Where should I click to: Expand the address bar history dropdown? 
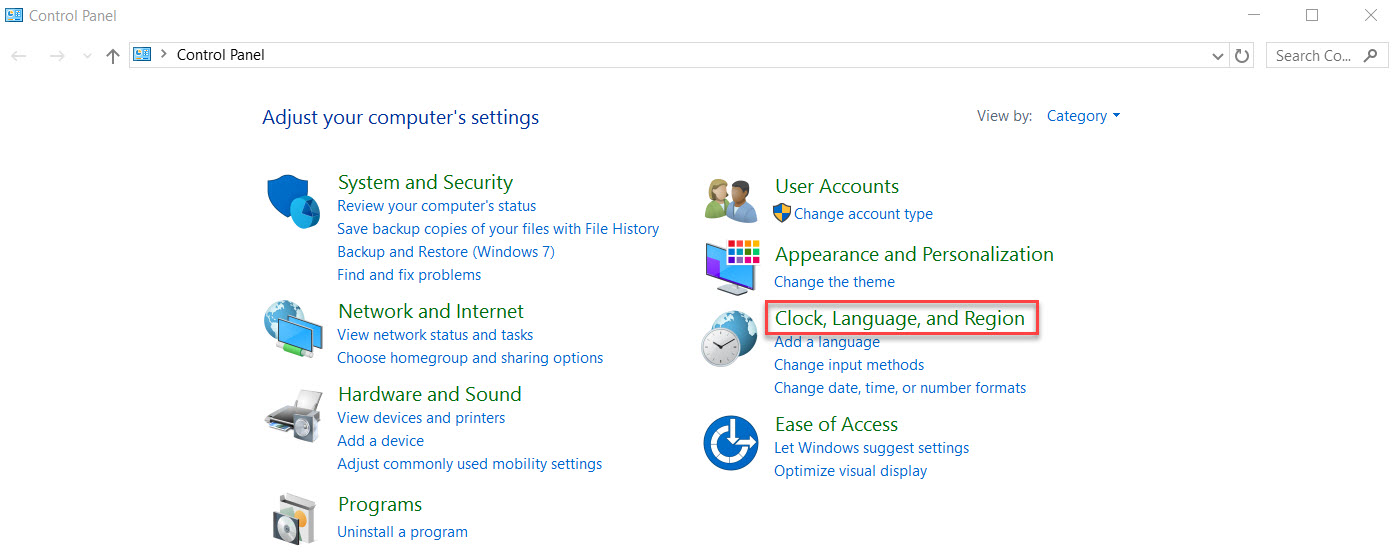click(x=1217, y=56)
